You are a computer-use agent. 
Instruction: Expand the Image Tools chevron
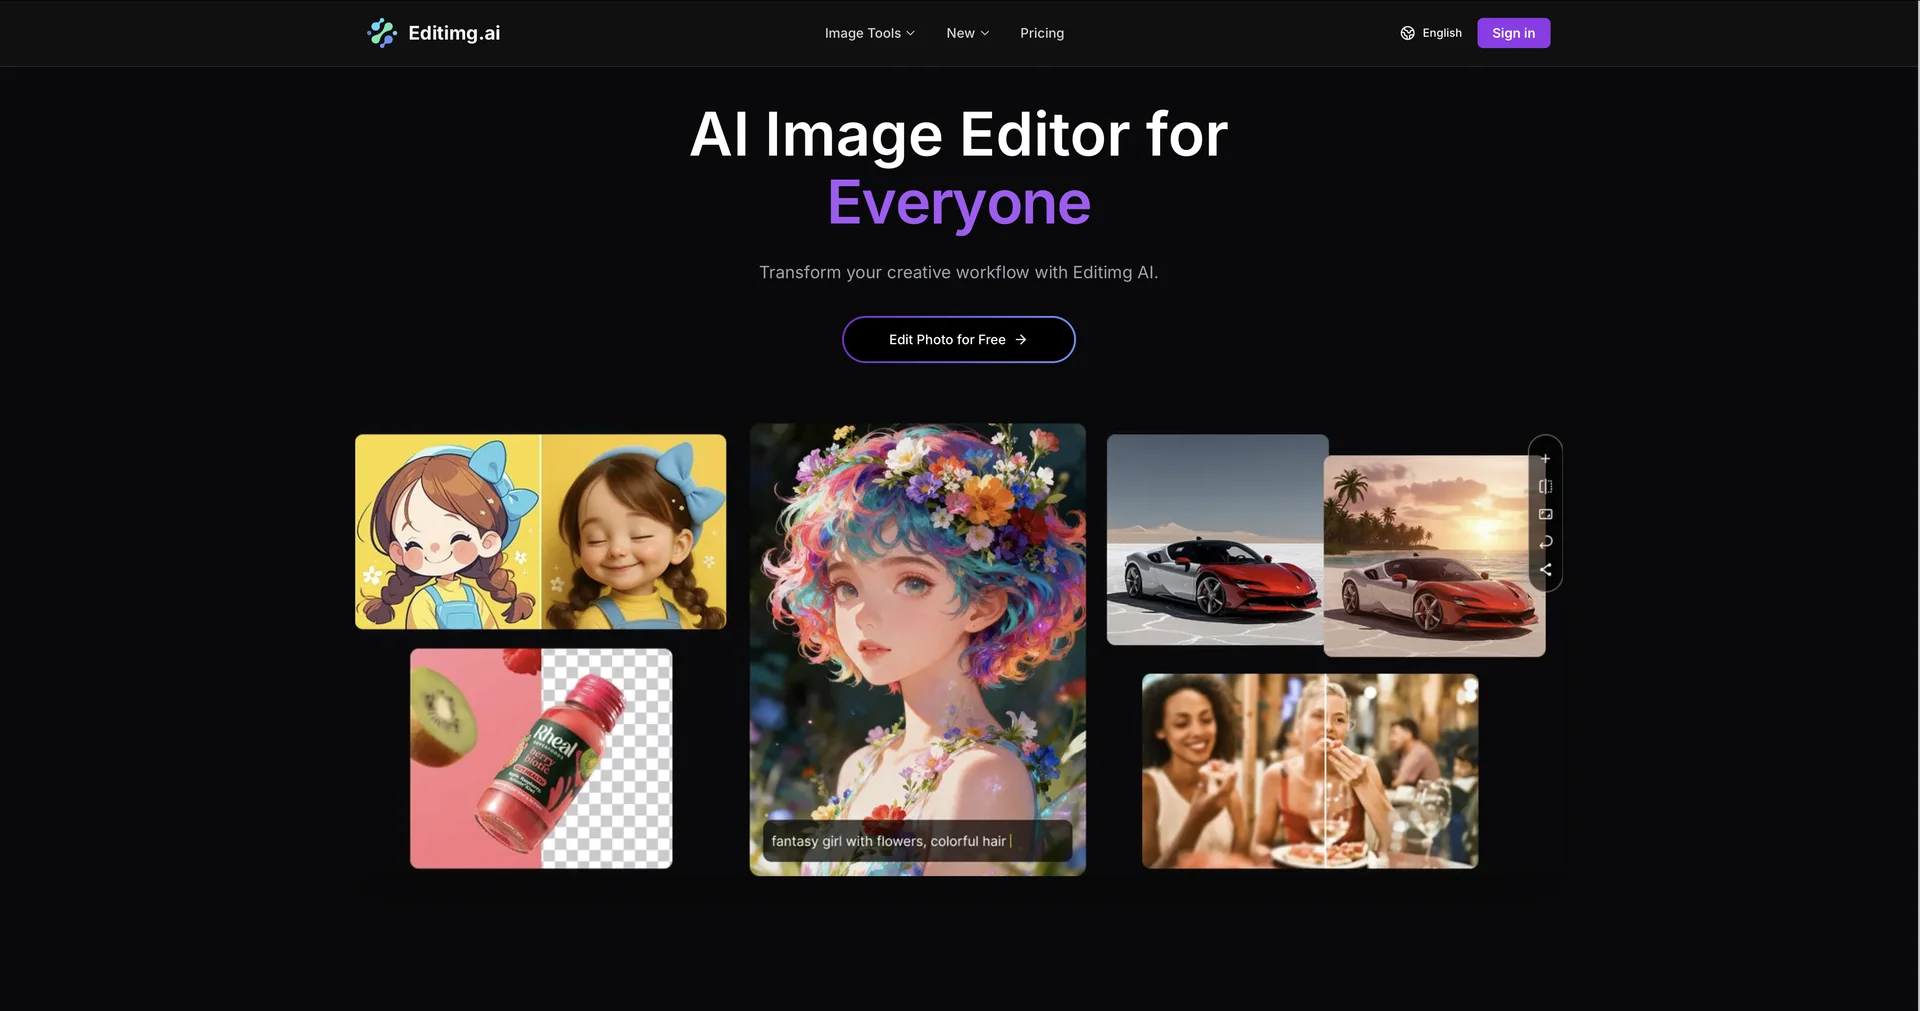click(x=910, y=33)
